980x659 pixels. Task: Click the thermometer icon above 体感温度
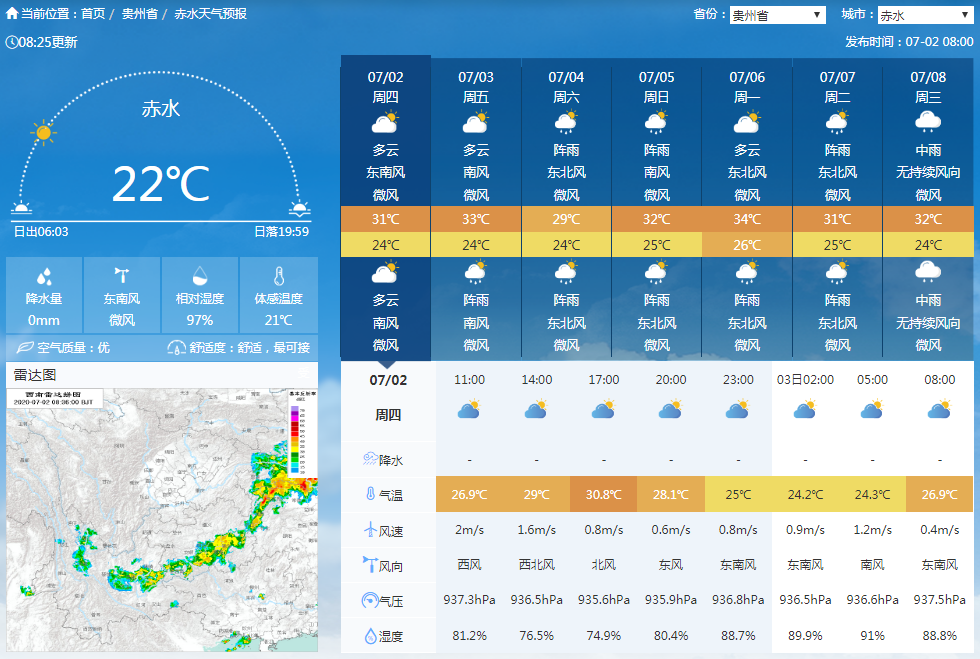(279, 276)
